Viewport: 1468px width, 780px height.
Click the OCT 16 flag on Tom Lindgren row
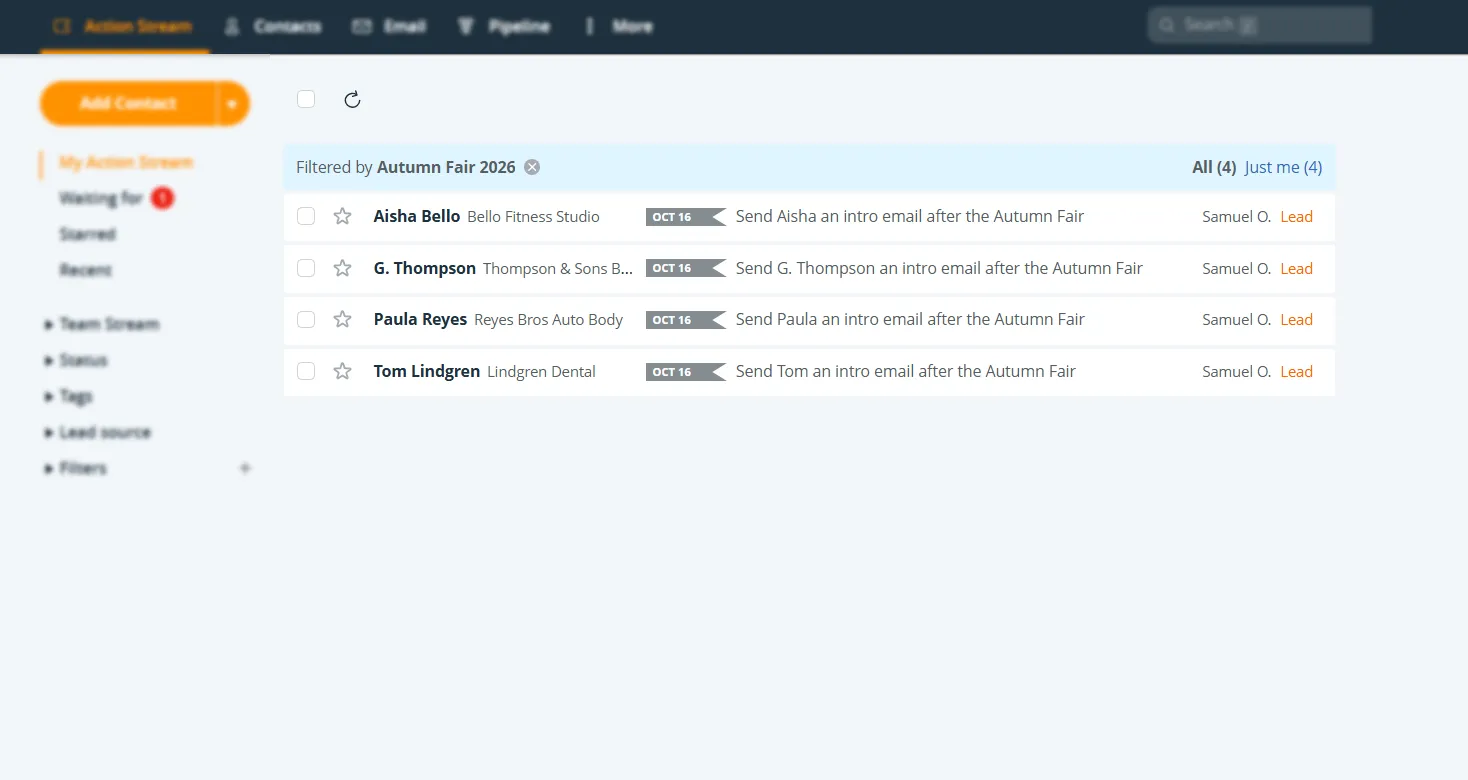click(x=685, y=372)
